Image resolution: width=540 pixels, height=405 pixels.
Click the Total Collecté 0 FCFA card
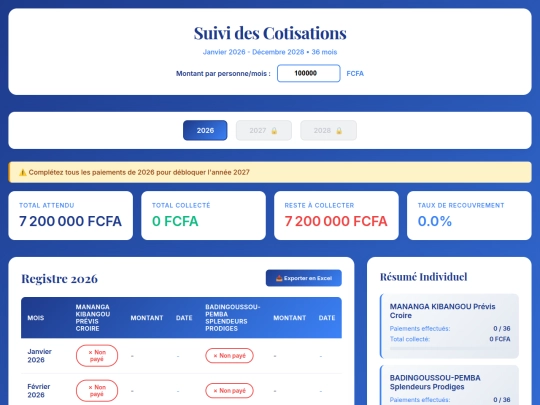tap(203, 216)
